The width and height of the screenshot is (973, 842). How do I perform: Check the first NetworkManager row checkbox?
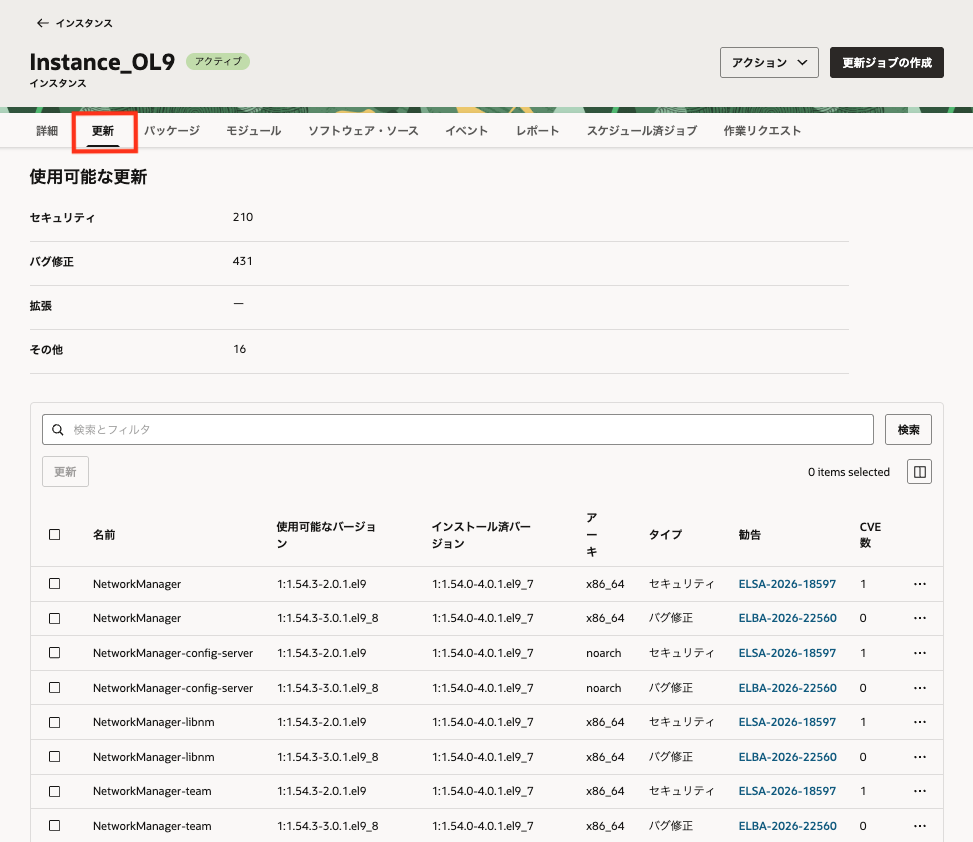(x=55, y=584)
